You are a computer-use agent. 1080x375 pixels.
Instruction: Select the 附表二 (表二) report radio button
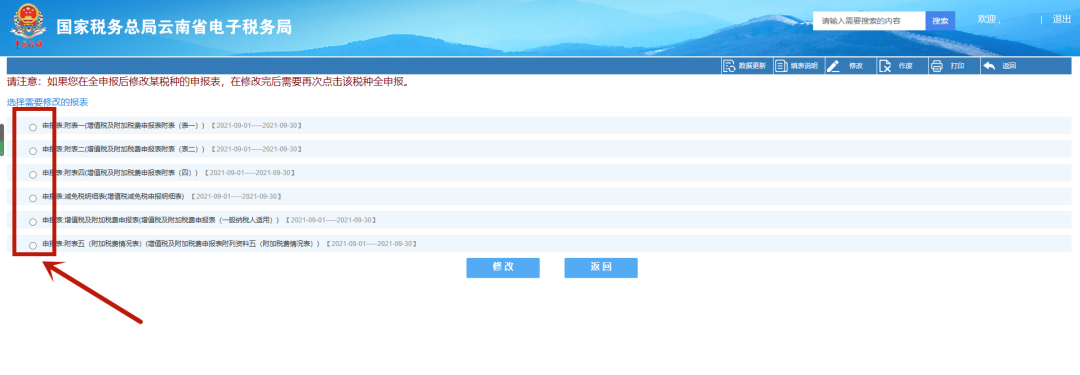[x=33, y=151]
